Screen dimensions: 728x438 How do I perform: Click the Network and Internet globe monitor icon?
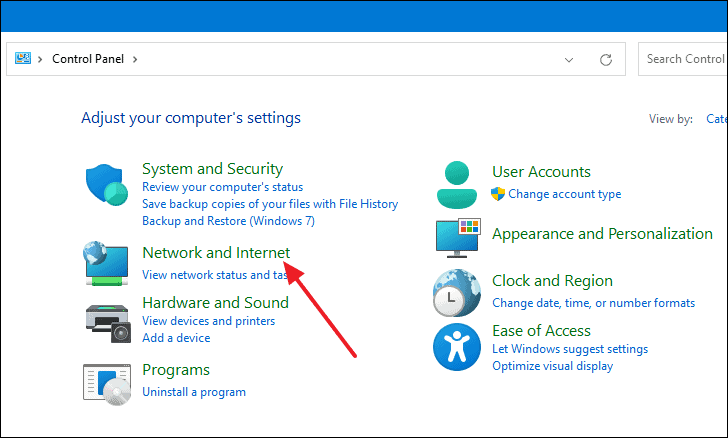106,263
